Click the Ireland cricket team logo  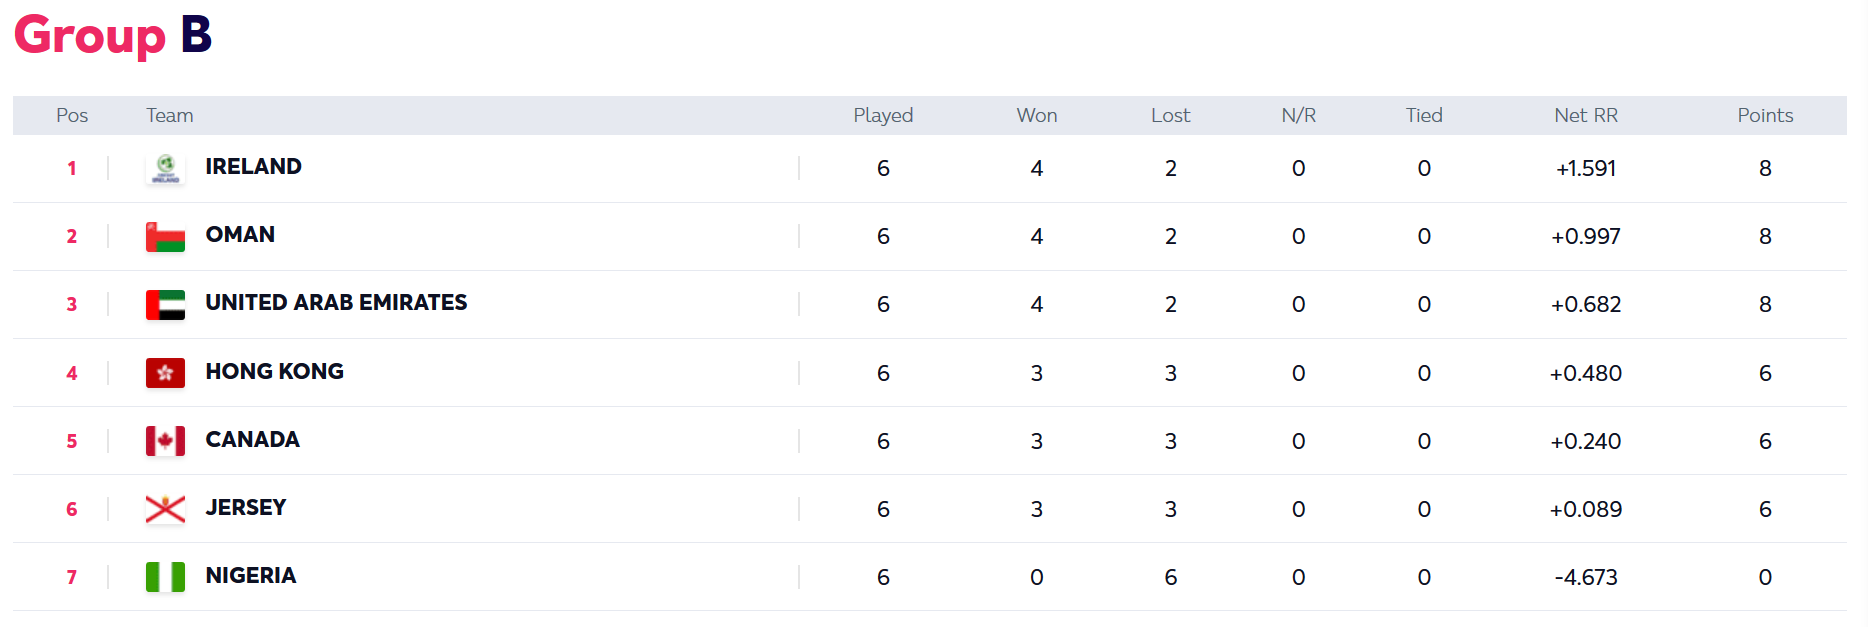165,169
